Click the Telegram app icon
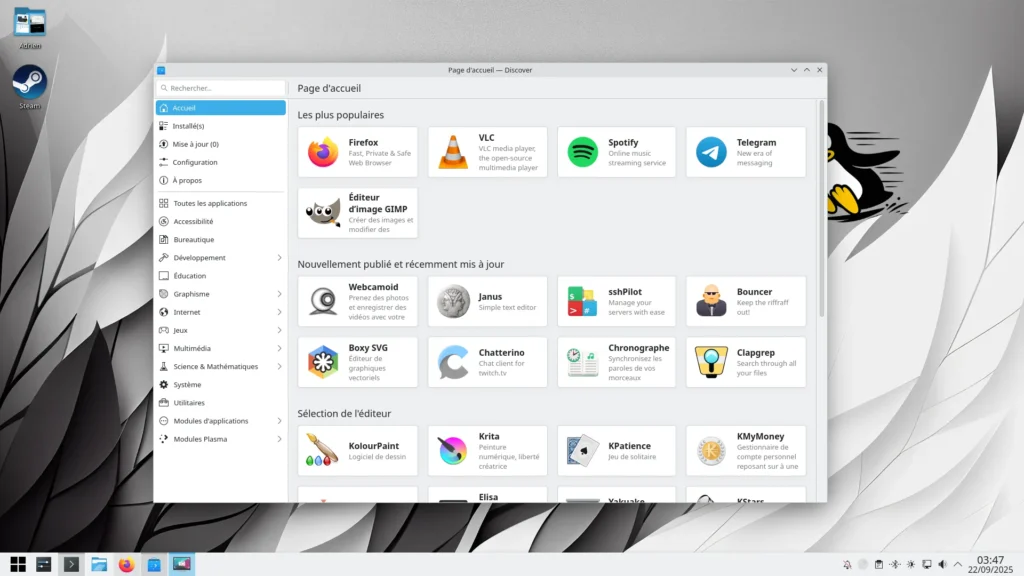 click(711, 152)
